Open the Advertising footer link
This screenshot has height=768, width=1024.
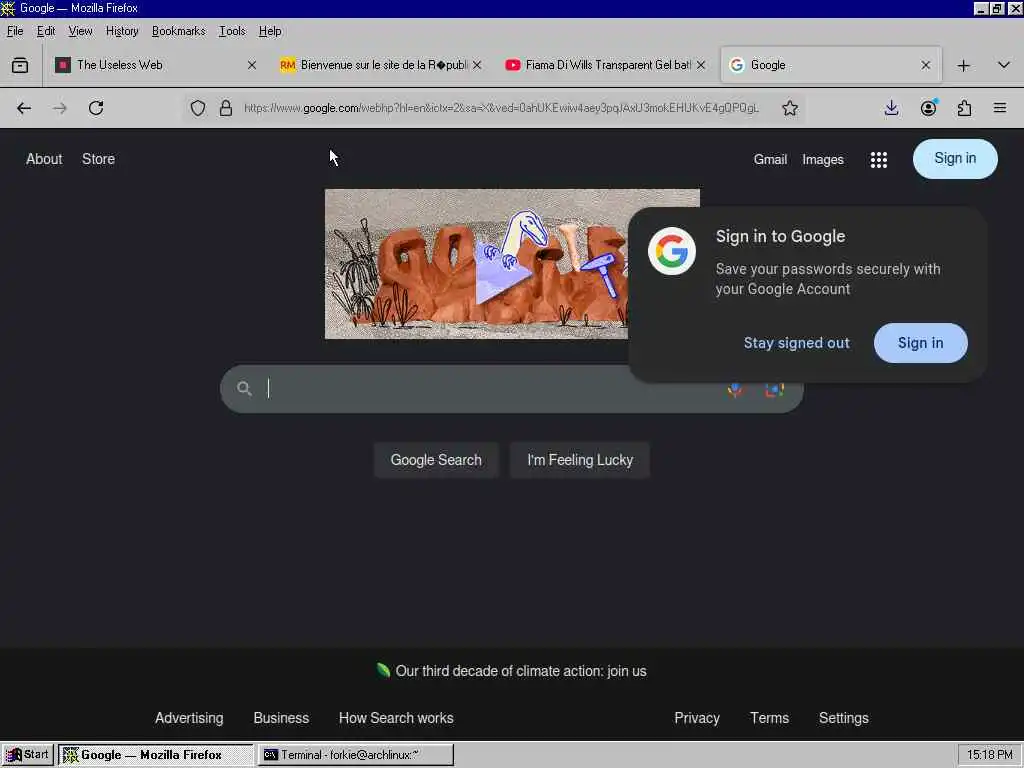[x=189, y=718]
